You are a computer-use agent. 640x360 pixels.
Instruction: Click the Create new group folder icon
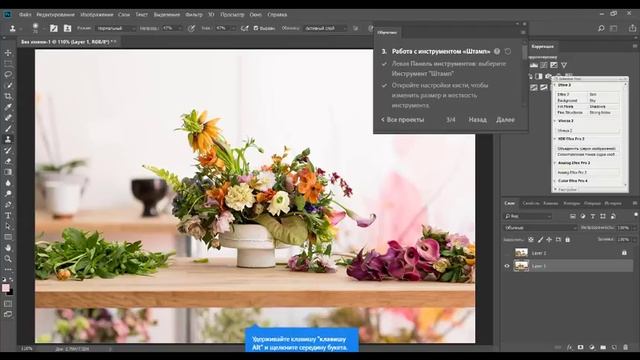tap(603, 347)
